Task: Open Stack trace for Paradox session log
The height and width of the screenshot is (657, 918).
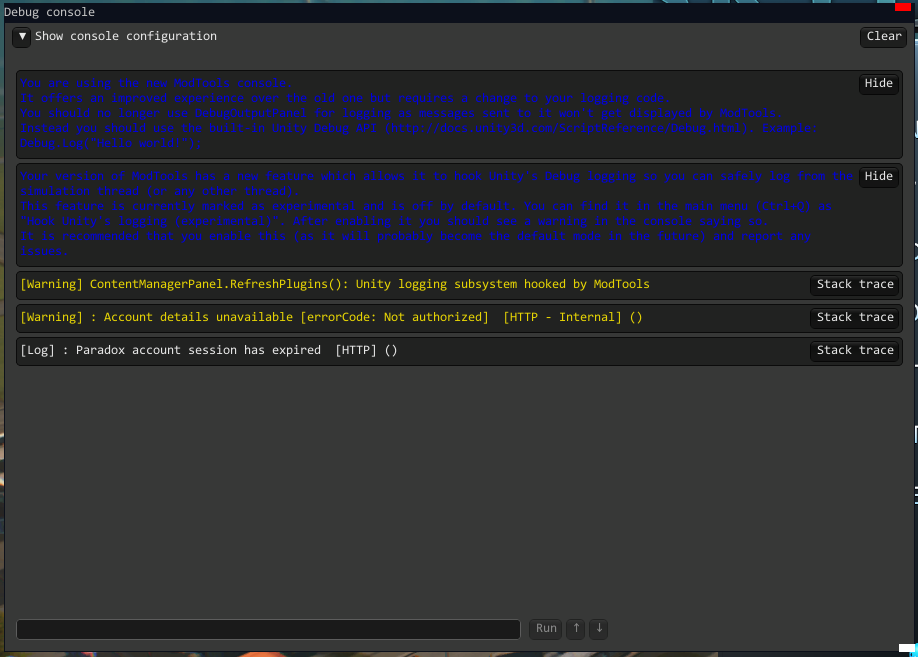Action: click(x=854, y=351)
